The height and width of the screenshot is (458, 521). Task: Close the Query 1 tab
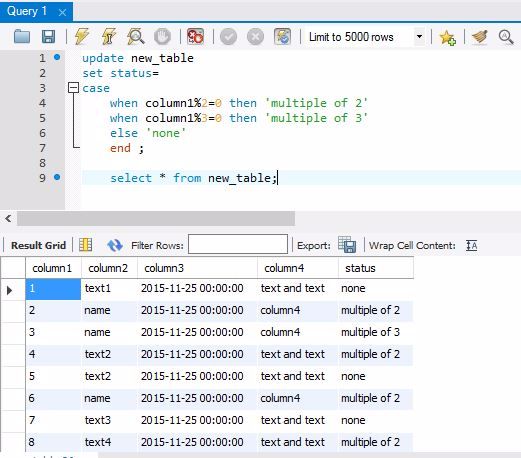click(x=62, y=13)
